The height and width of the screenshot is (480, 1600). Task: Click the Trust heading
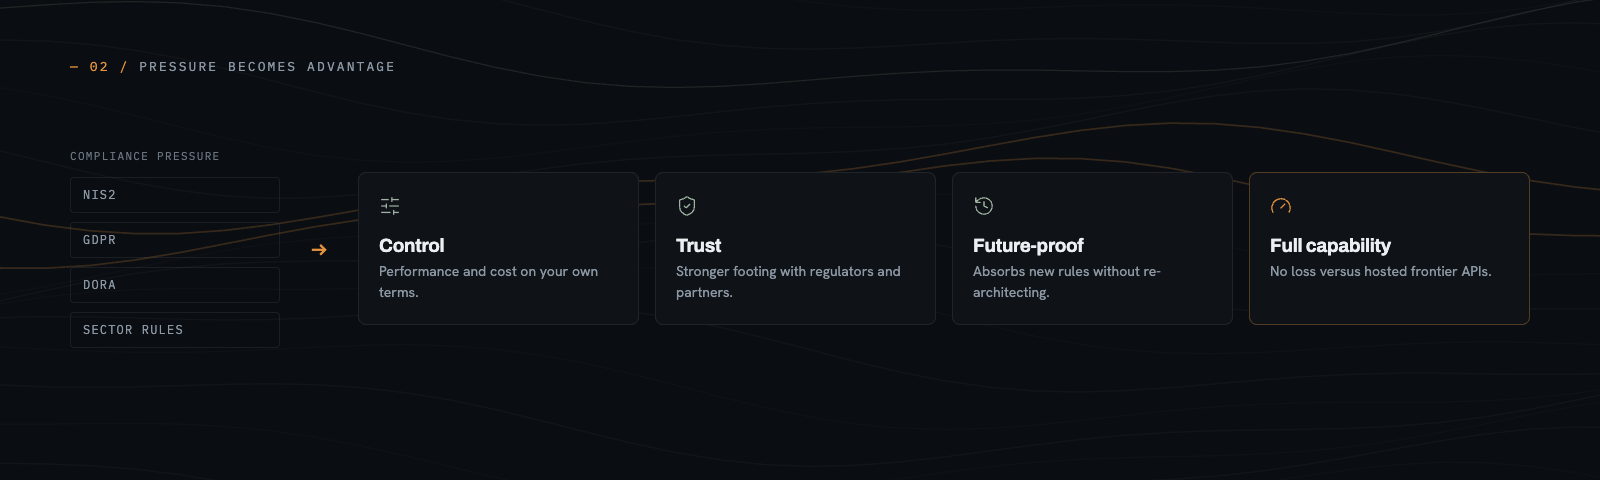tap(698, 246)
